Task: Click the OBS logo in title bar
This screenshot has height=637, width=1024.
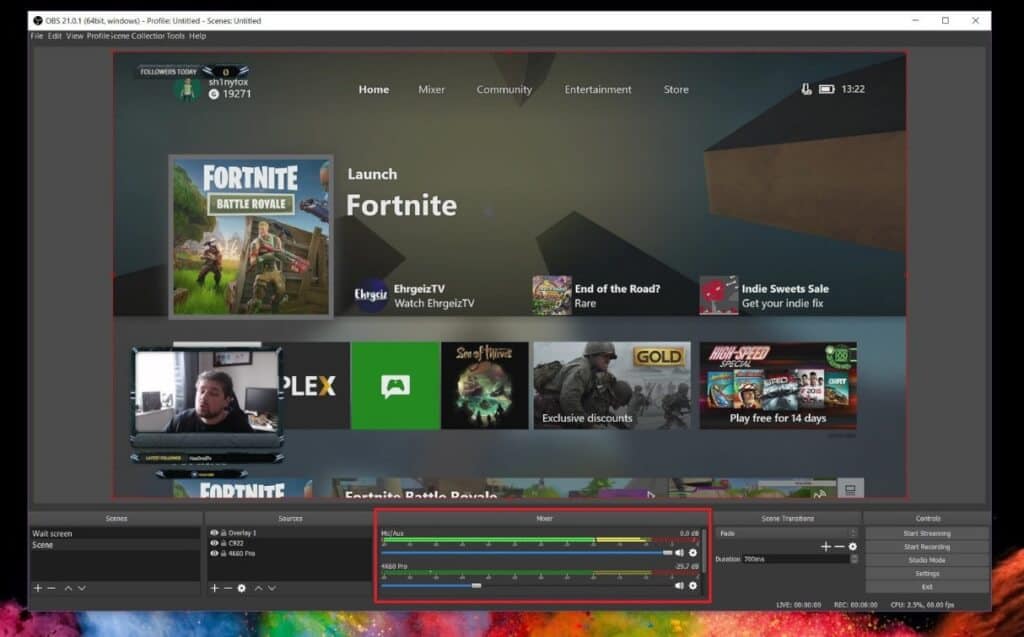Action: [x=38, y=21]
